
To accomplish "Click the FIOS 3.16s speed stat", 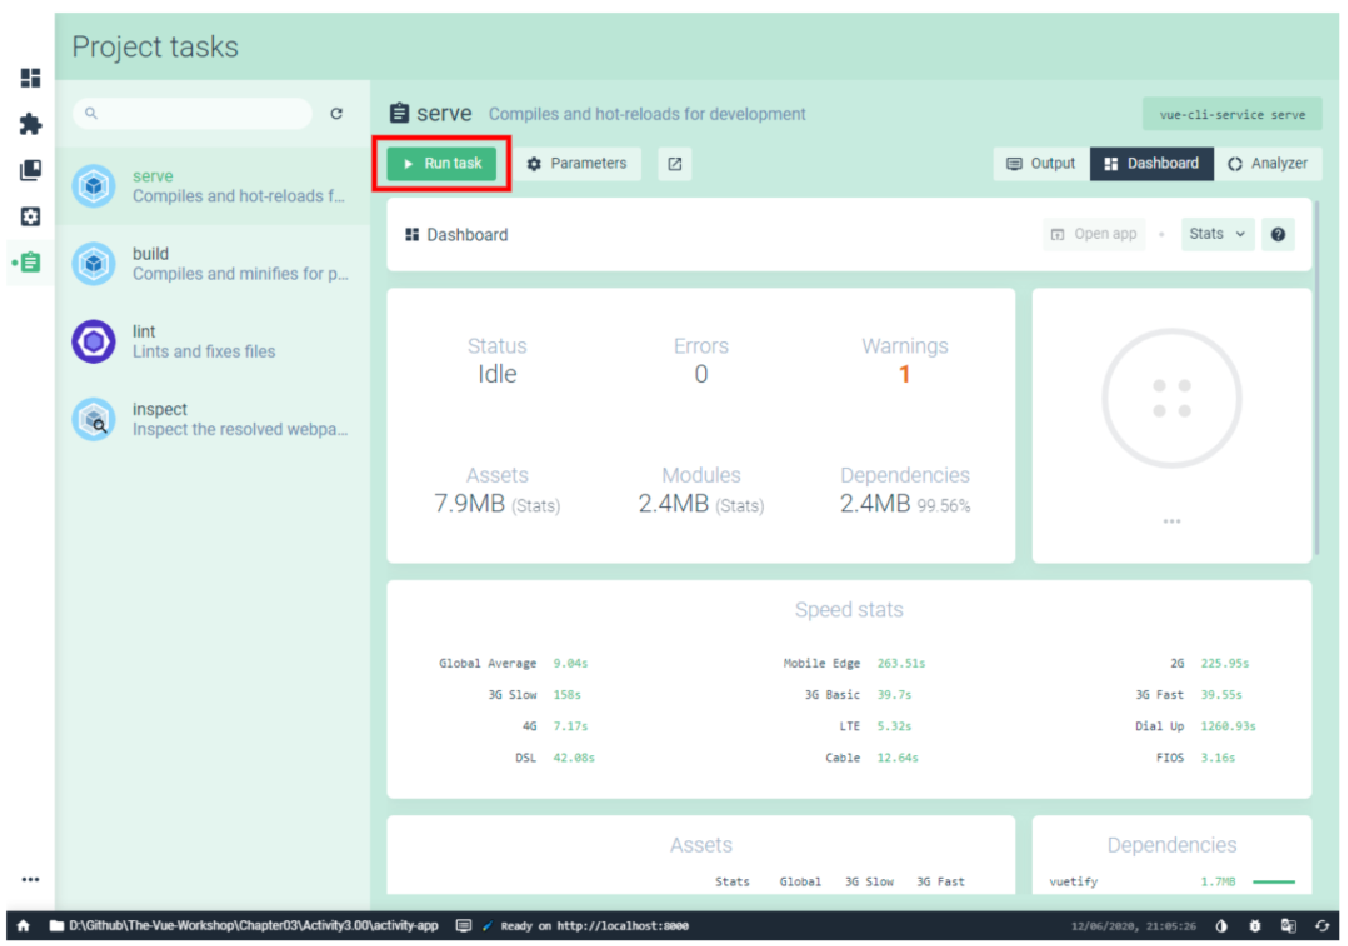I will click(x=1195, y=759).
